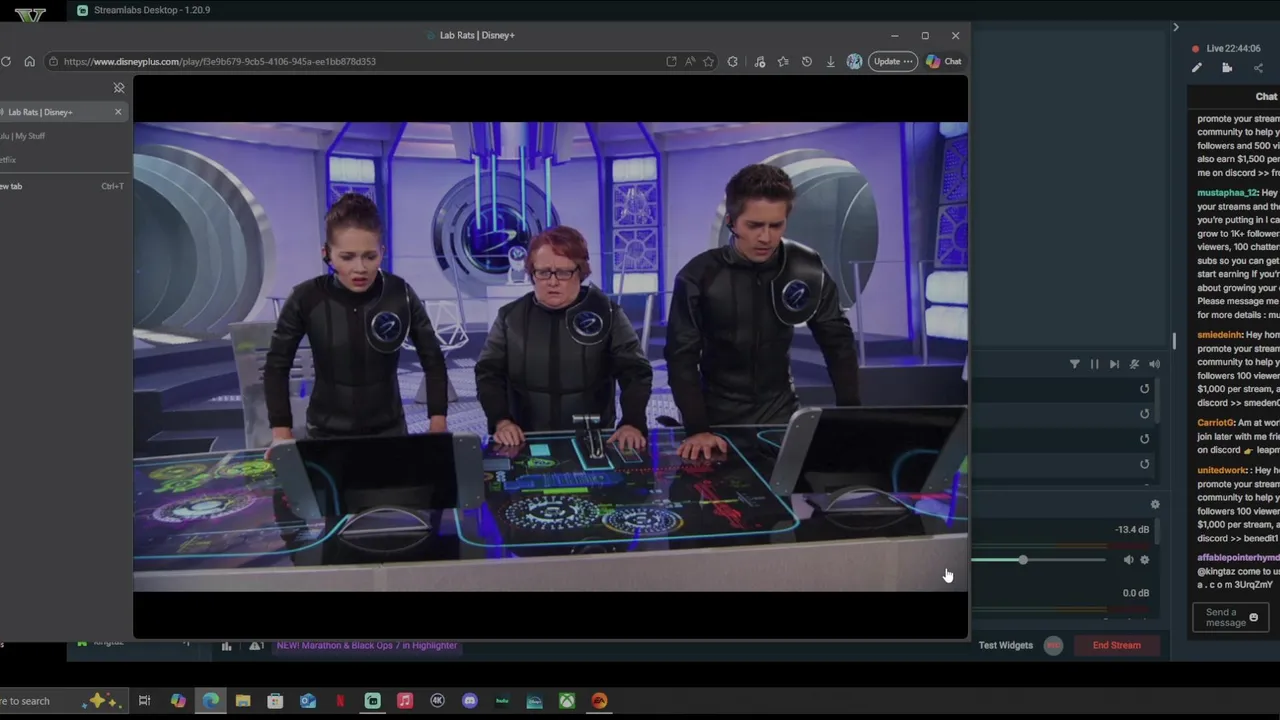Viewport: 1280px width, 720px height.
Task: Open File Explorer from the taskbar
Action: coord(242,701)
